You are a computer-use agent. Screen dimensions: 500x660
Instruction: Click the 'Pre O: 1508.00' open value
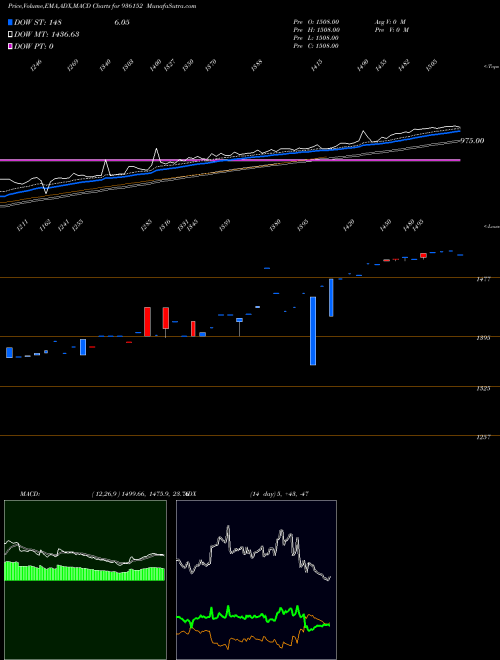(x=316, y=22)
